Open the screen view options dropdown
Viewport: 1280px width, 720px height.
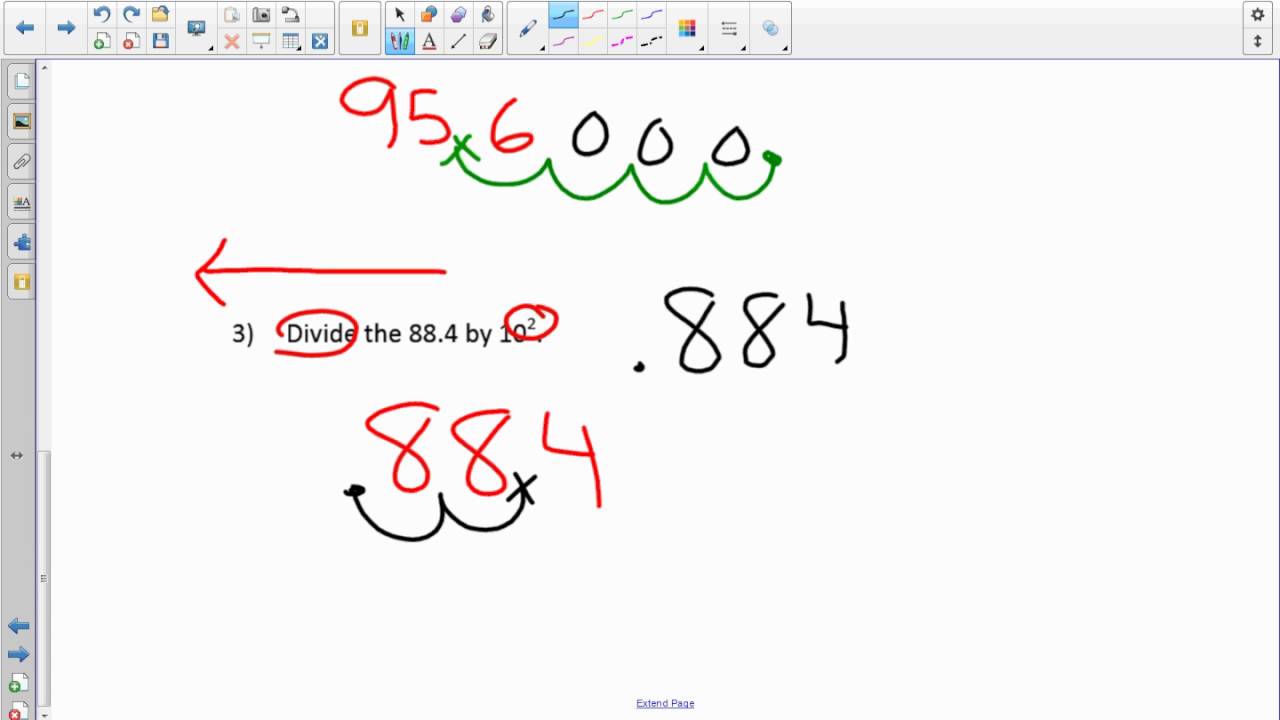(x=197, y=28)
